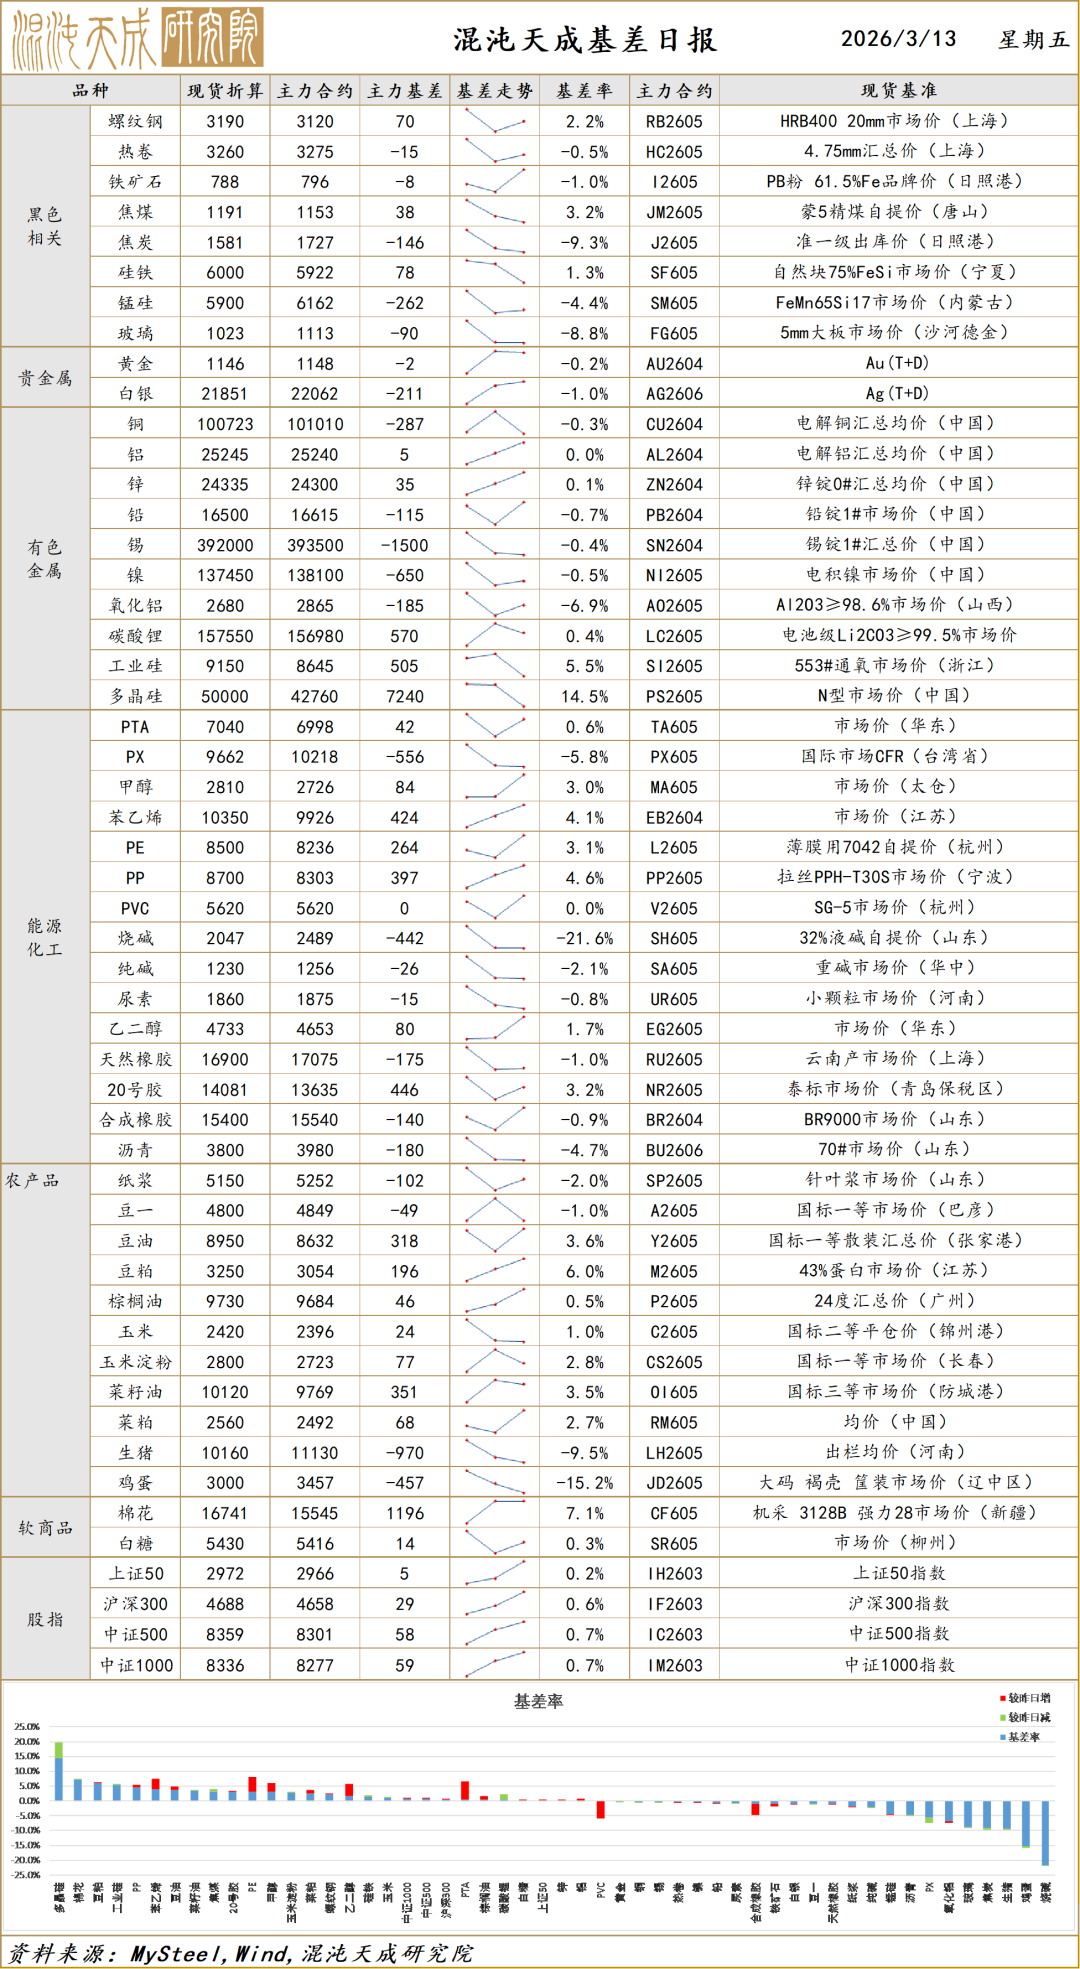
Task: Click the 股指 category cell
Action: coord(45,1619)
